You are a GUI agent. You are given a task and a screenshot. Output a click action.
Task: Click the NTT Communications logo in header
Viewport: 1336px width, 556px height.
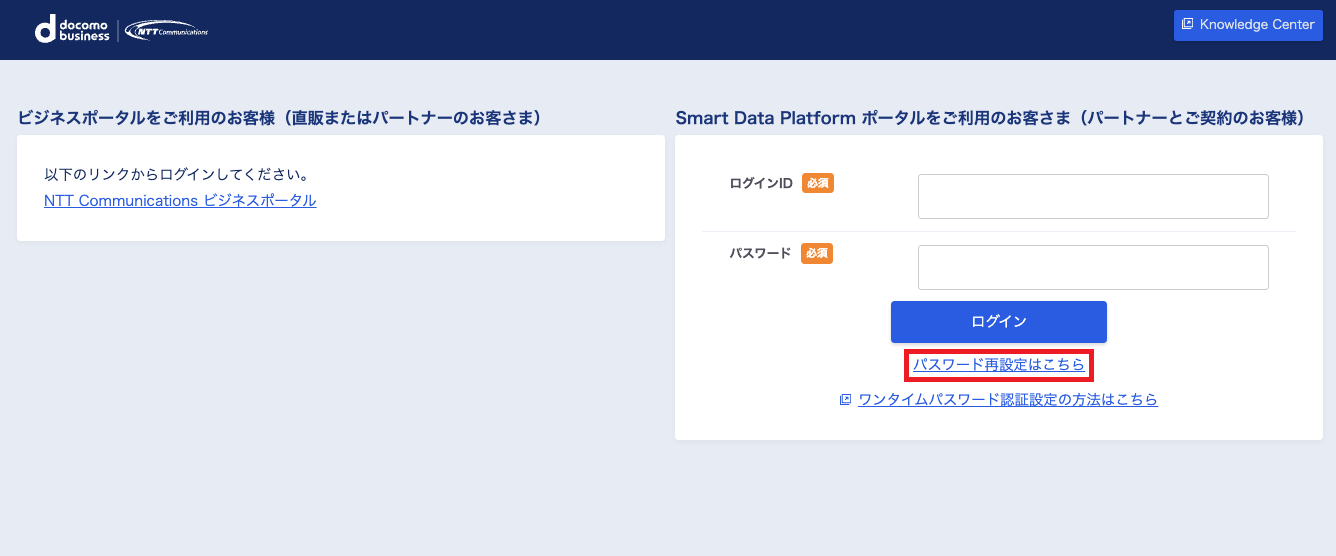pos(166,31)
